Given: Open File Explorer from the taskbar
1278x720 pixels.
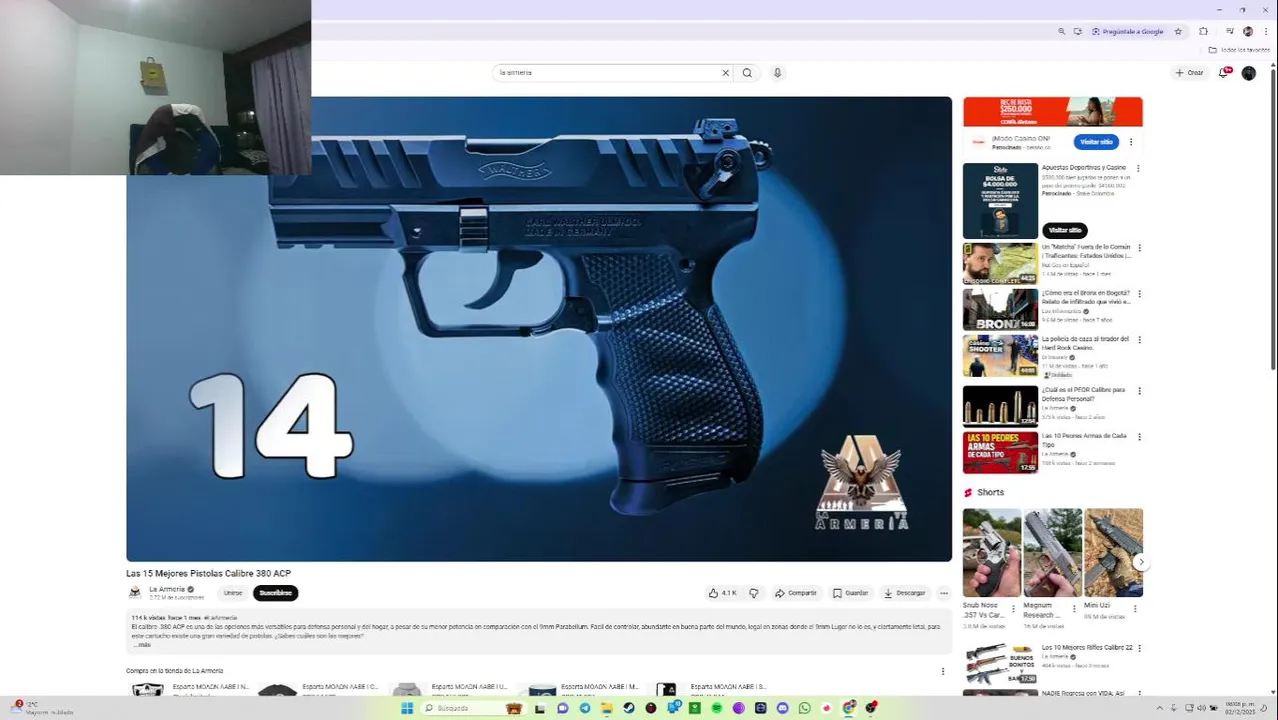Looking at the screenshot, I should tap(607, 708).
